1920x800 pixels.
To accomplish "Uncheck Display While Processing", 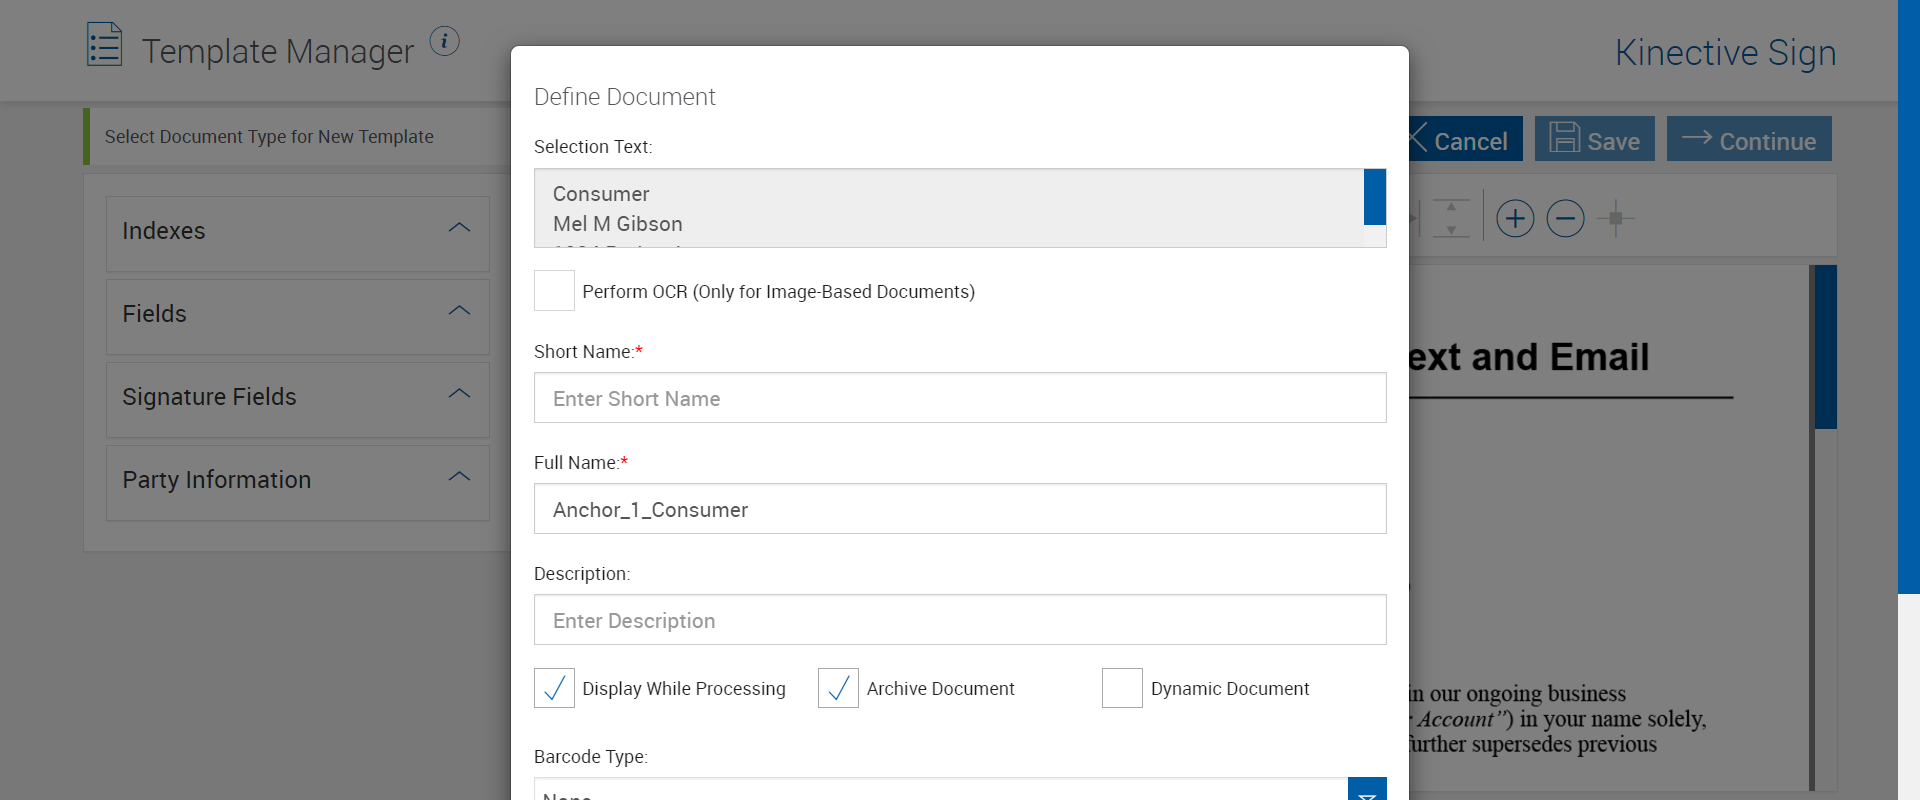I will [554, 688].
